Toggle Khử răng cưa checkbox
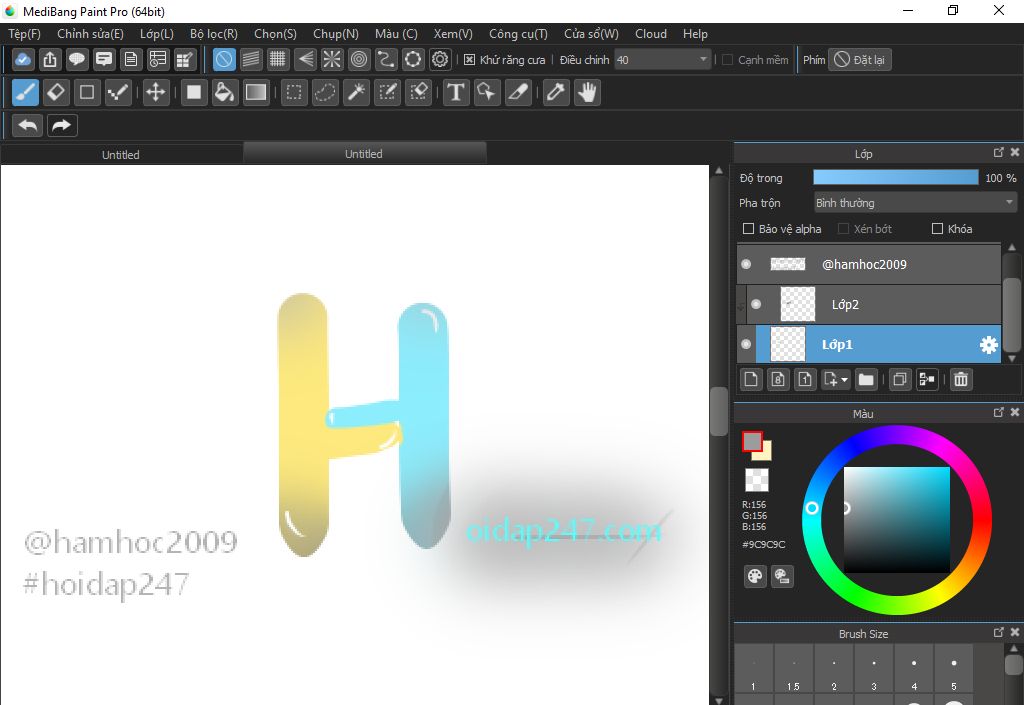Viewport: 1024px width, 705px height. (469, 59)
